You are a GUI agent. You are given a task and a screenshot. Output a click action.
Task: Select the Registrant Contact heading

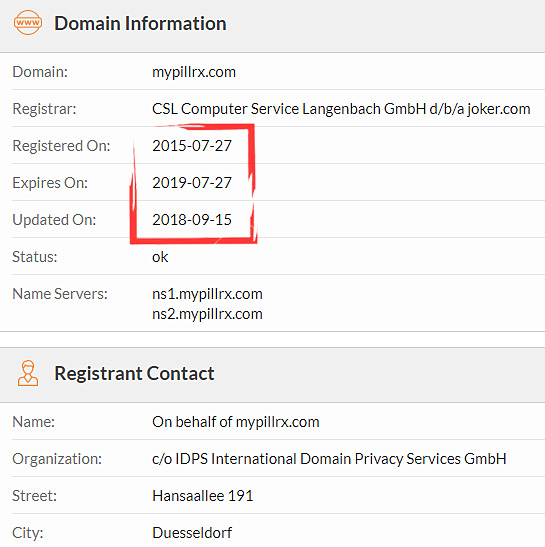(x=134, y=374)
